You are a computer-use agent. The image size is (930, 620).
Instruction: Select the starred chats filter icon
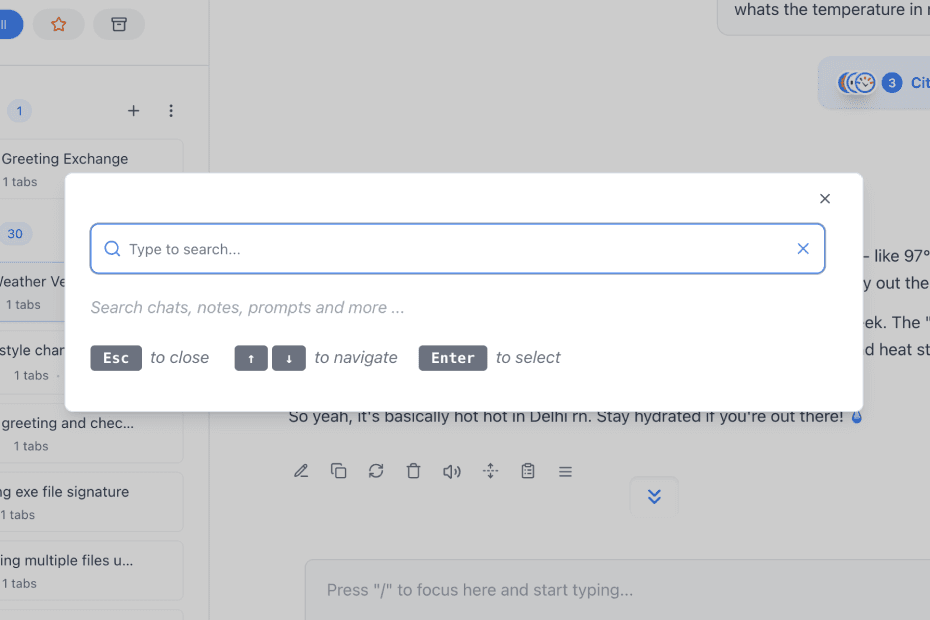tap(58, 24)
